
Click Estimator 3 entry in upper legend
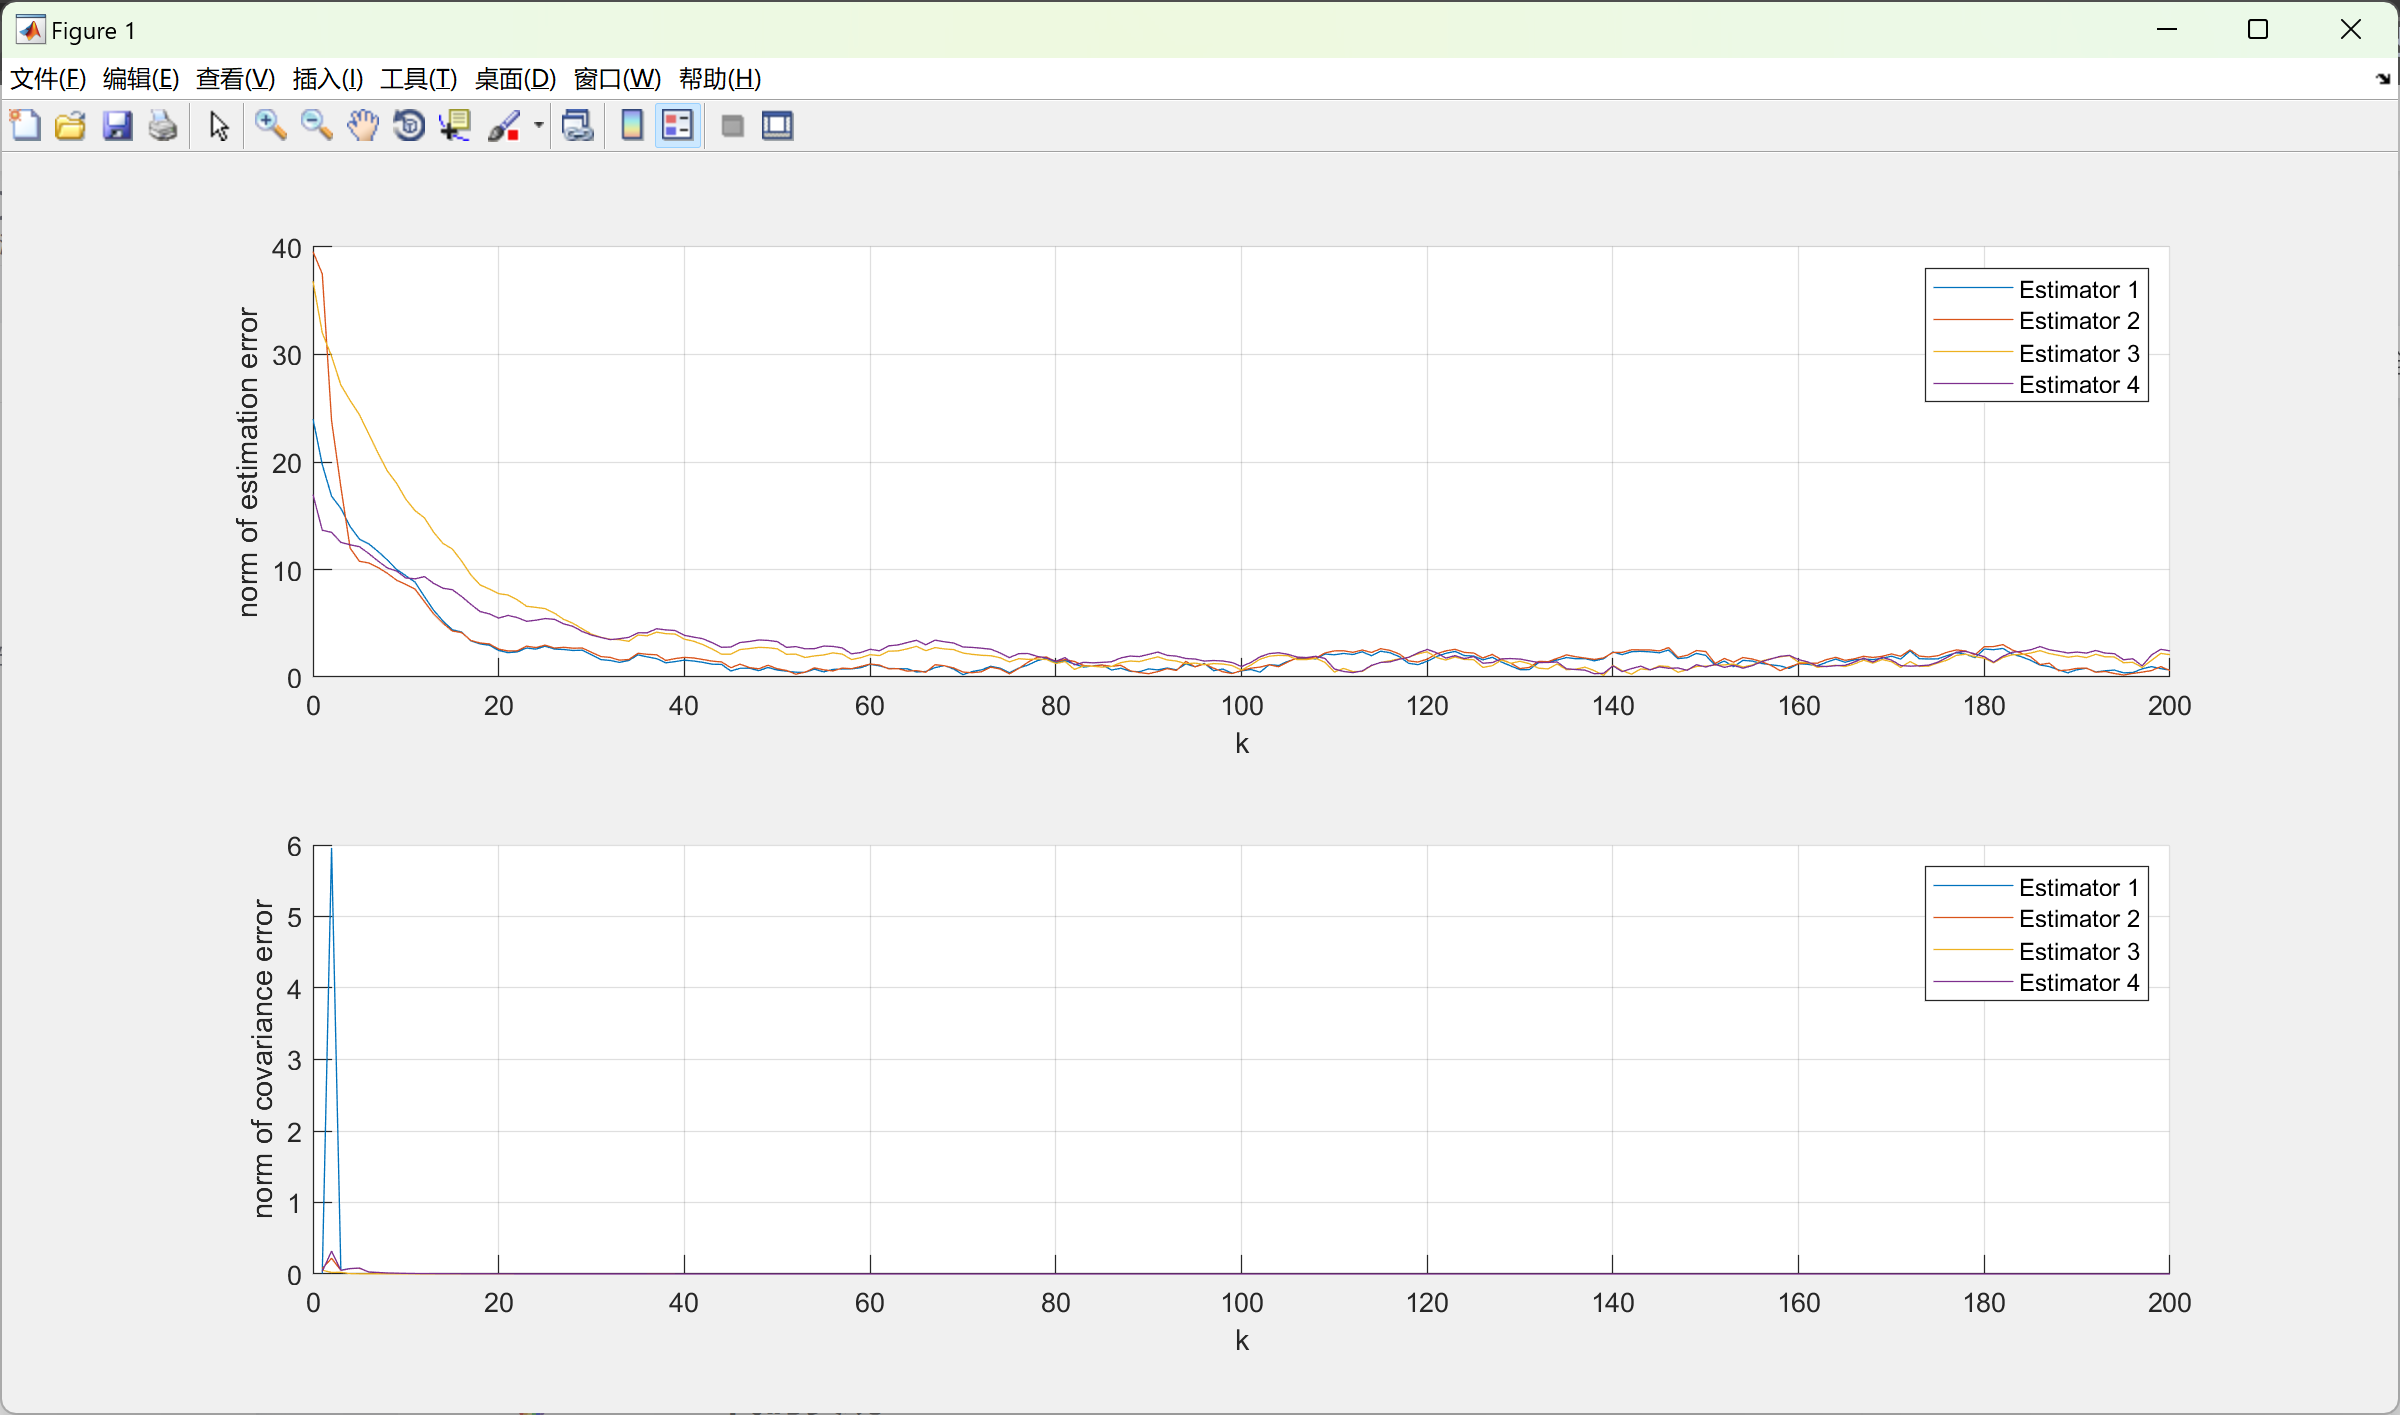(2078, 353)
